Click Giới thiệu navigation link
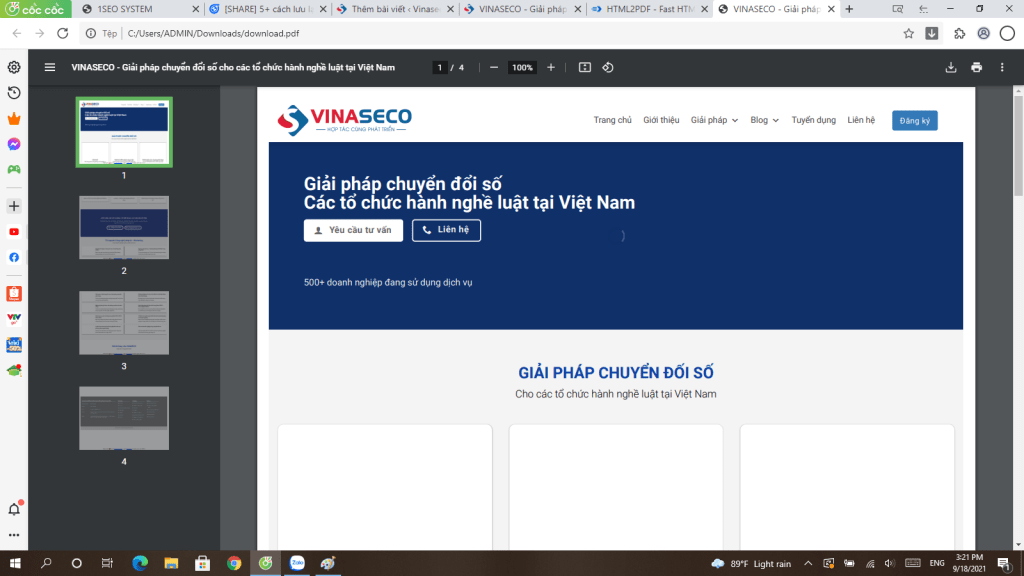 click(x=661, y=120)
